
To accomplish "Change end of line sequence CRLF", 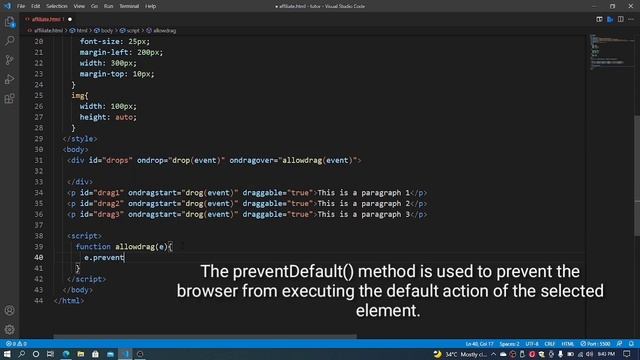I will coord(549,344).
